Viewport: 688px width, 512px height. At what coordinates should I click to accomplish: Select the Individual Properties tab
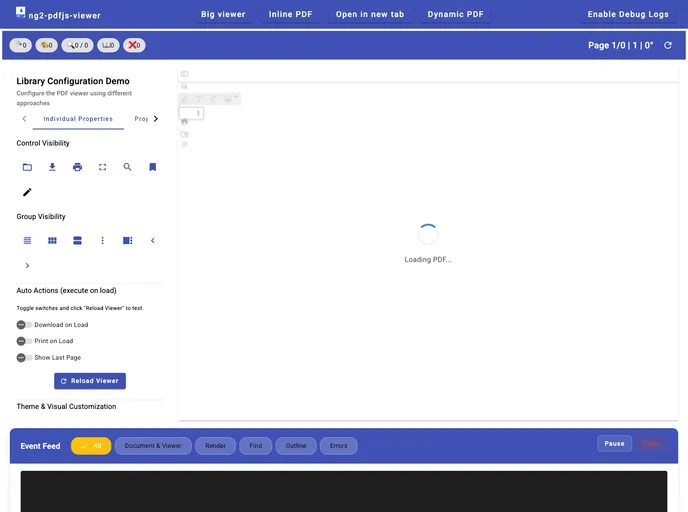[x=78, y=119]
